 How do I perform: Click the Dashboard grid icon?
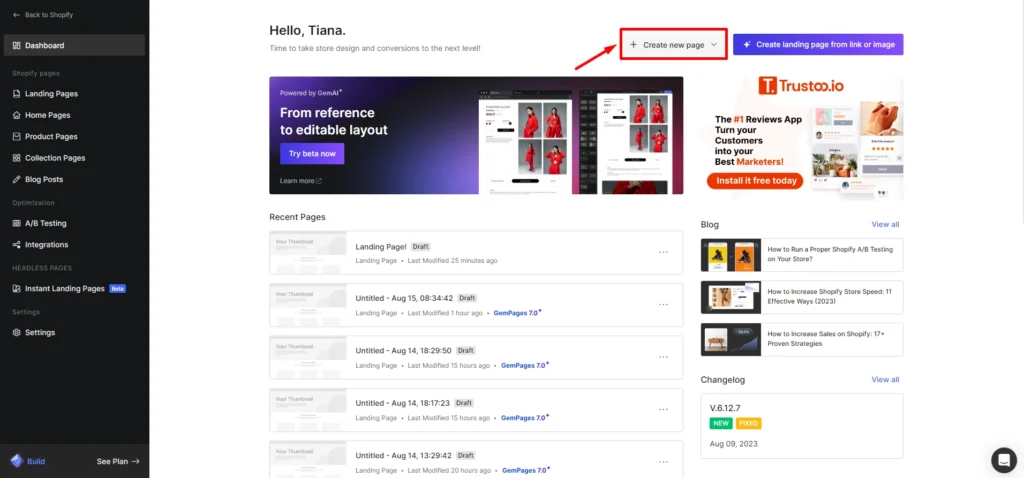16,45
